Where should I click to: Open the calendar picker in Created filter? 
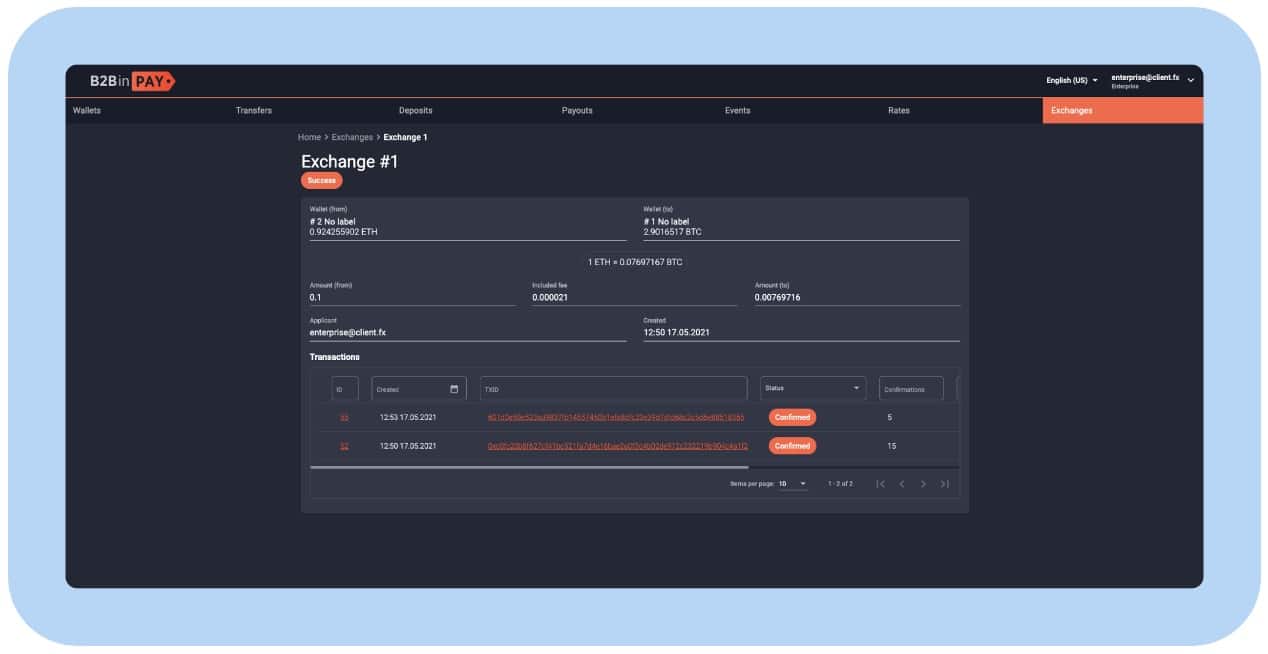454,389
